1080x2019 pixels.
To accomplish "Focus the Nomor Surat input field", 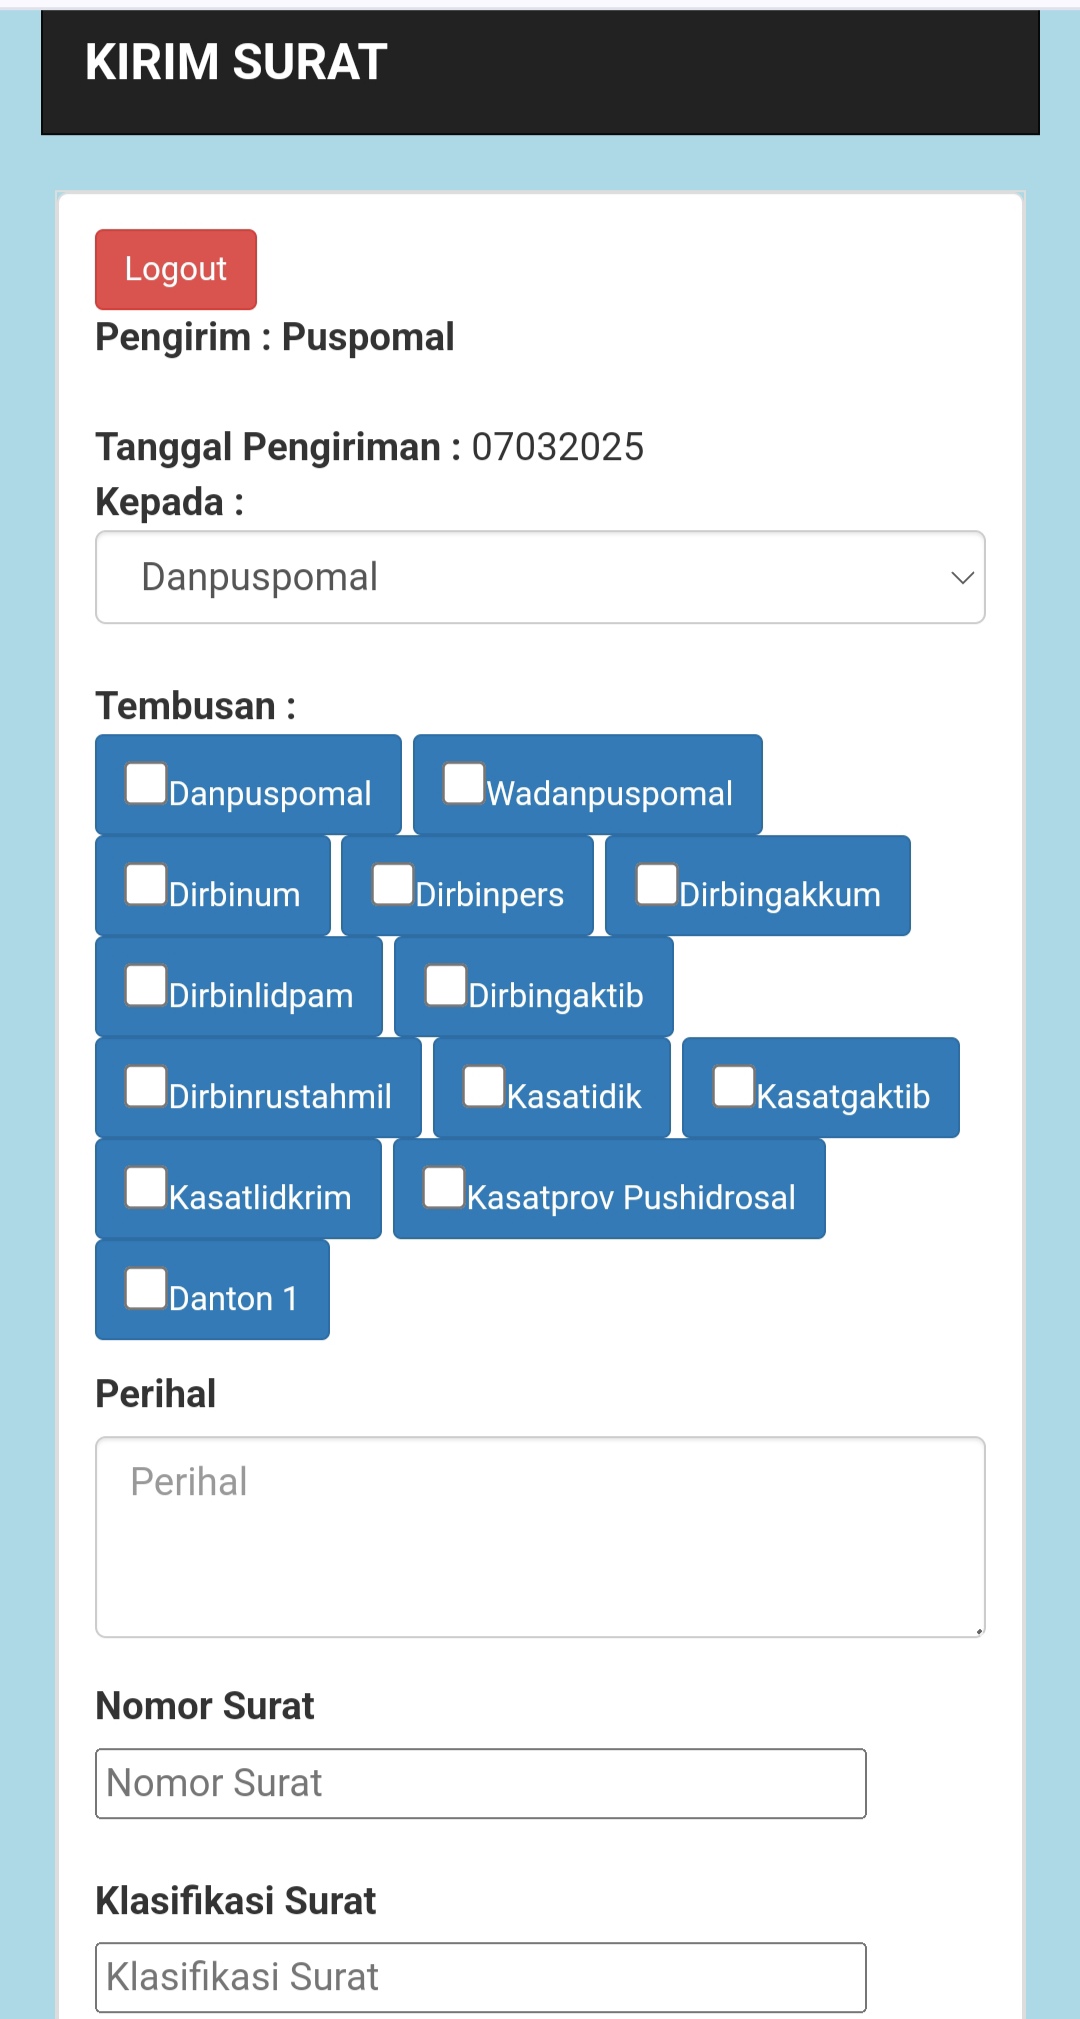I will (480, 1783).
